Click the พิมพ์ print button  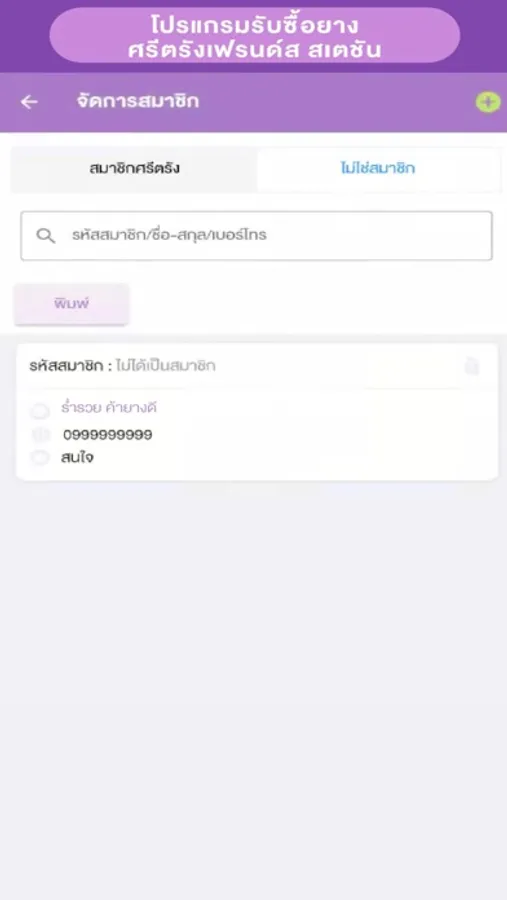[x=72, y=304]
